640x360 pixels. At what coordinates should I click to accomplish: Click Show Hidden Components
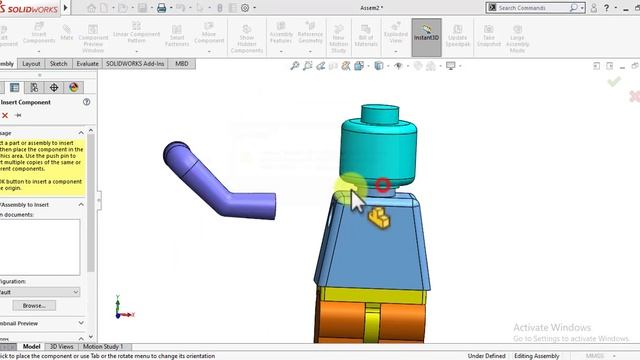[247, 39]
